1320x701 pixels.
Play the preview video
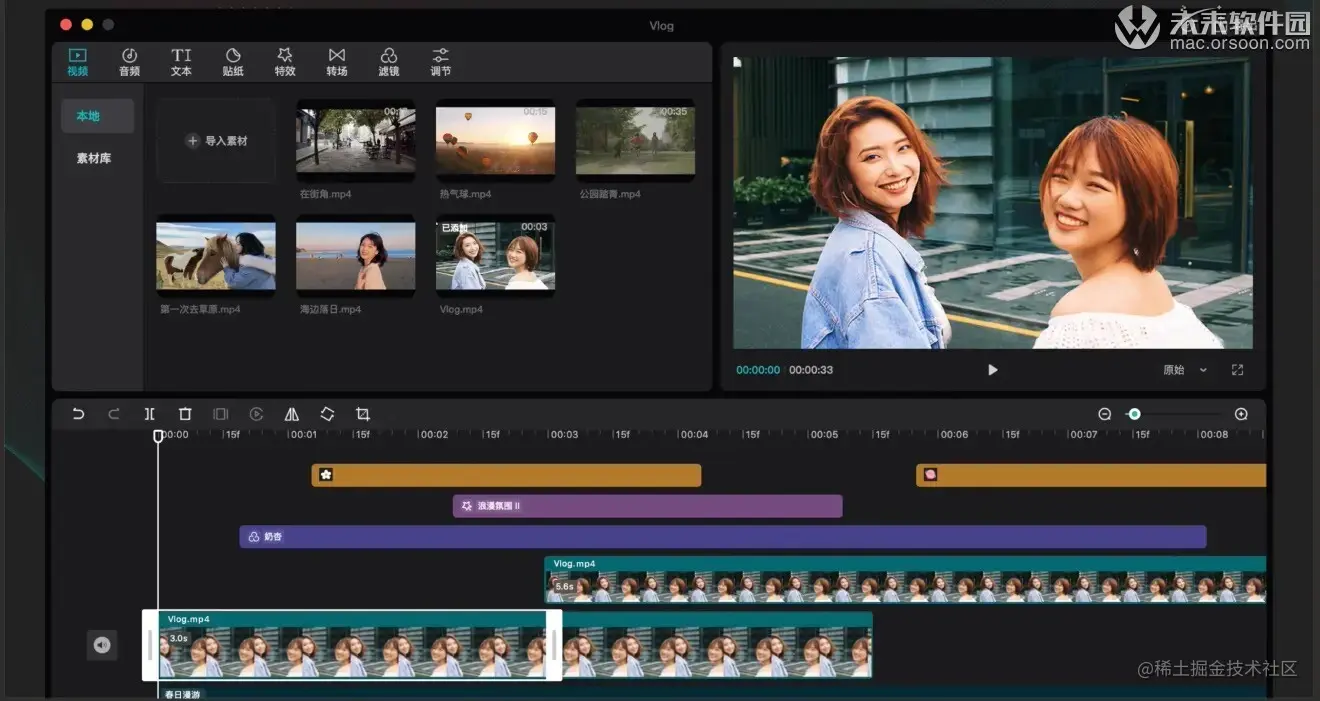[993, 370]
